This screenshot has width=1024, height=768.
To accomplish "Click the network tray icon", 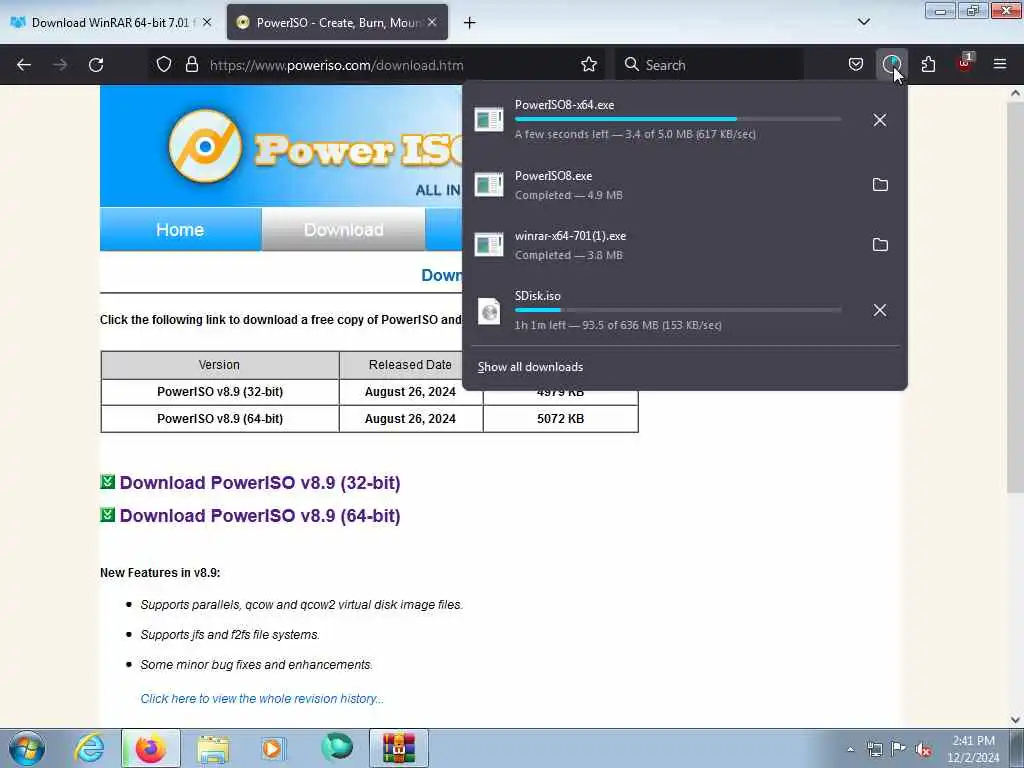I will (874, 749).
